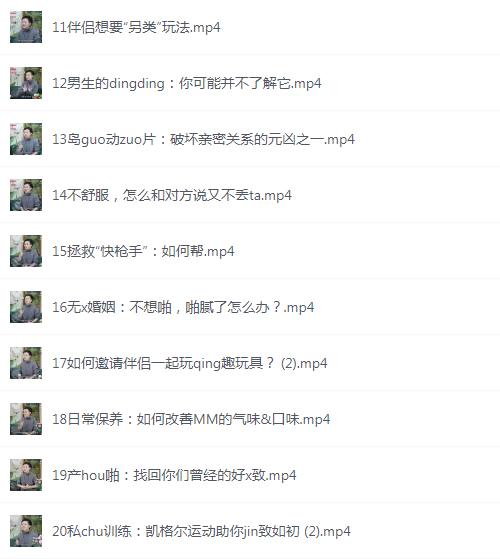Screen dimensions: 500x559
Task: Open the thumbnail of video 11伴侣想要
Action: (x=26, y=27)
